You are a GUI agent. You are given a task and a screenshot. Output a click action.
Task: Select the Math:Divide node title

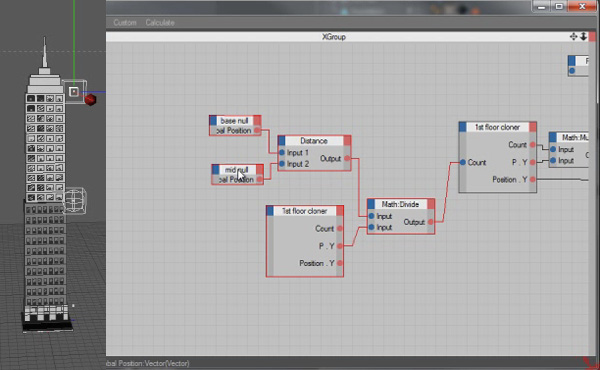pyautogui.click(x=400, y=204)
